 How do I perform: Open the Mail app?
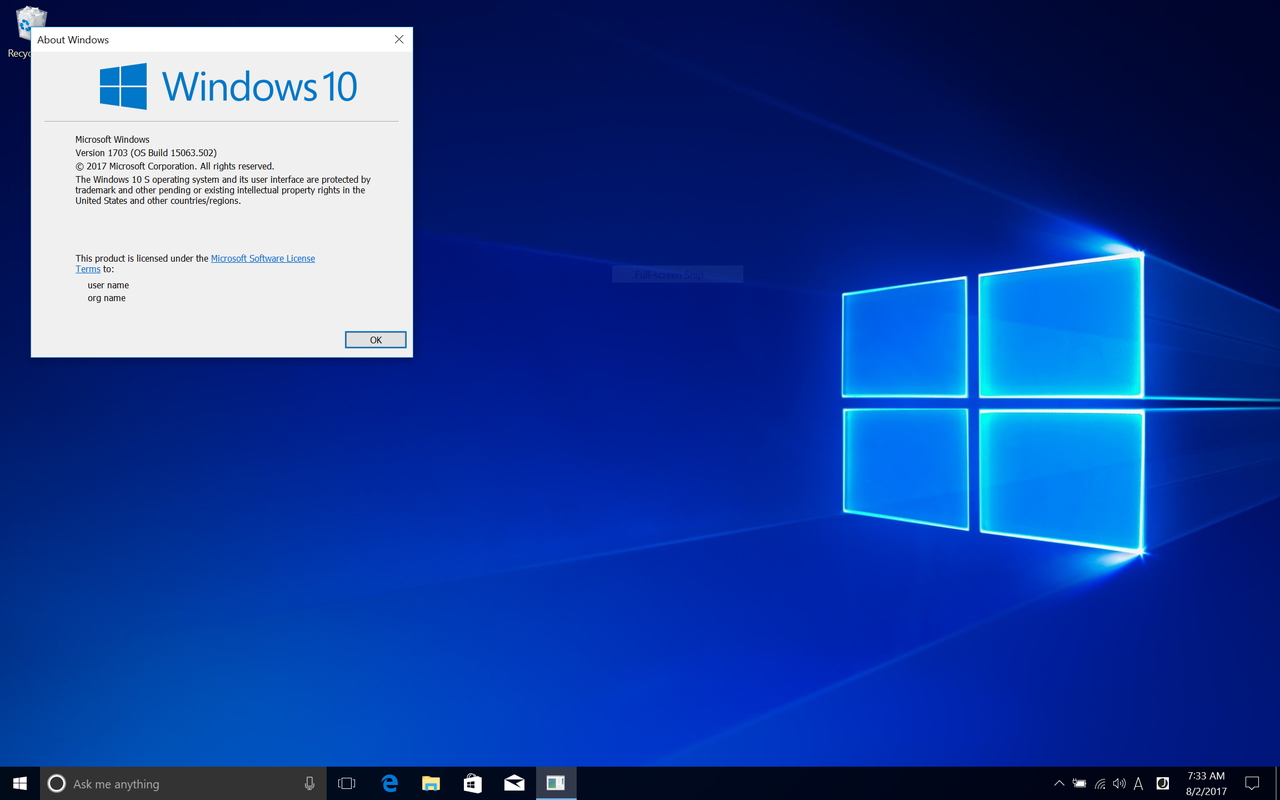coord(514,783)
